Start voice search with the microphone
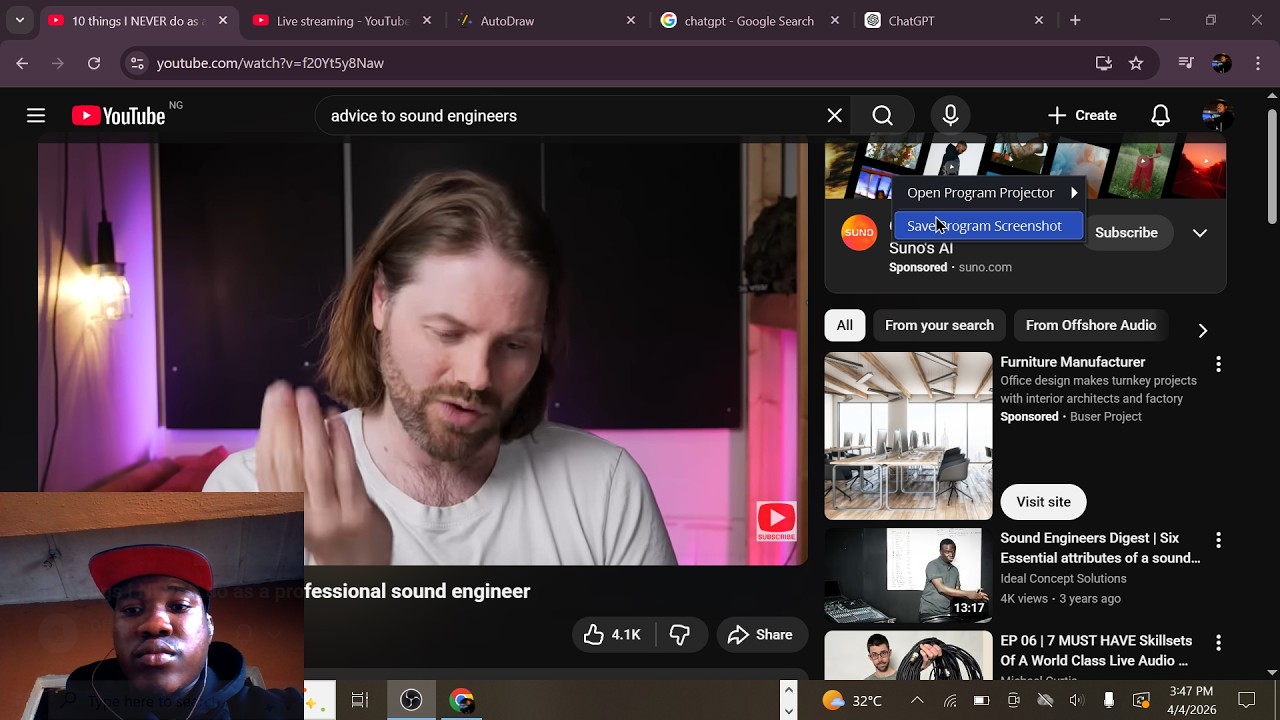Screen dimensions: 1280x720 (x=950, y=116)
